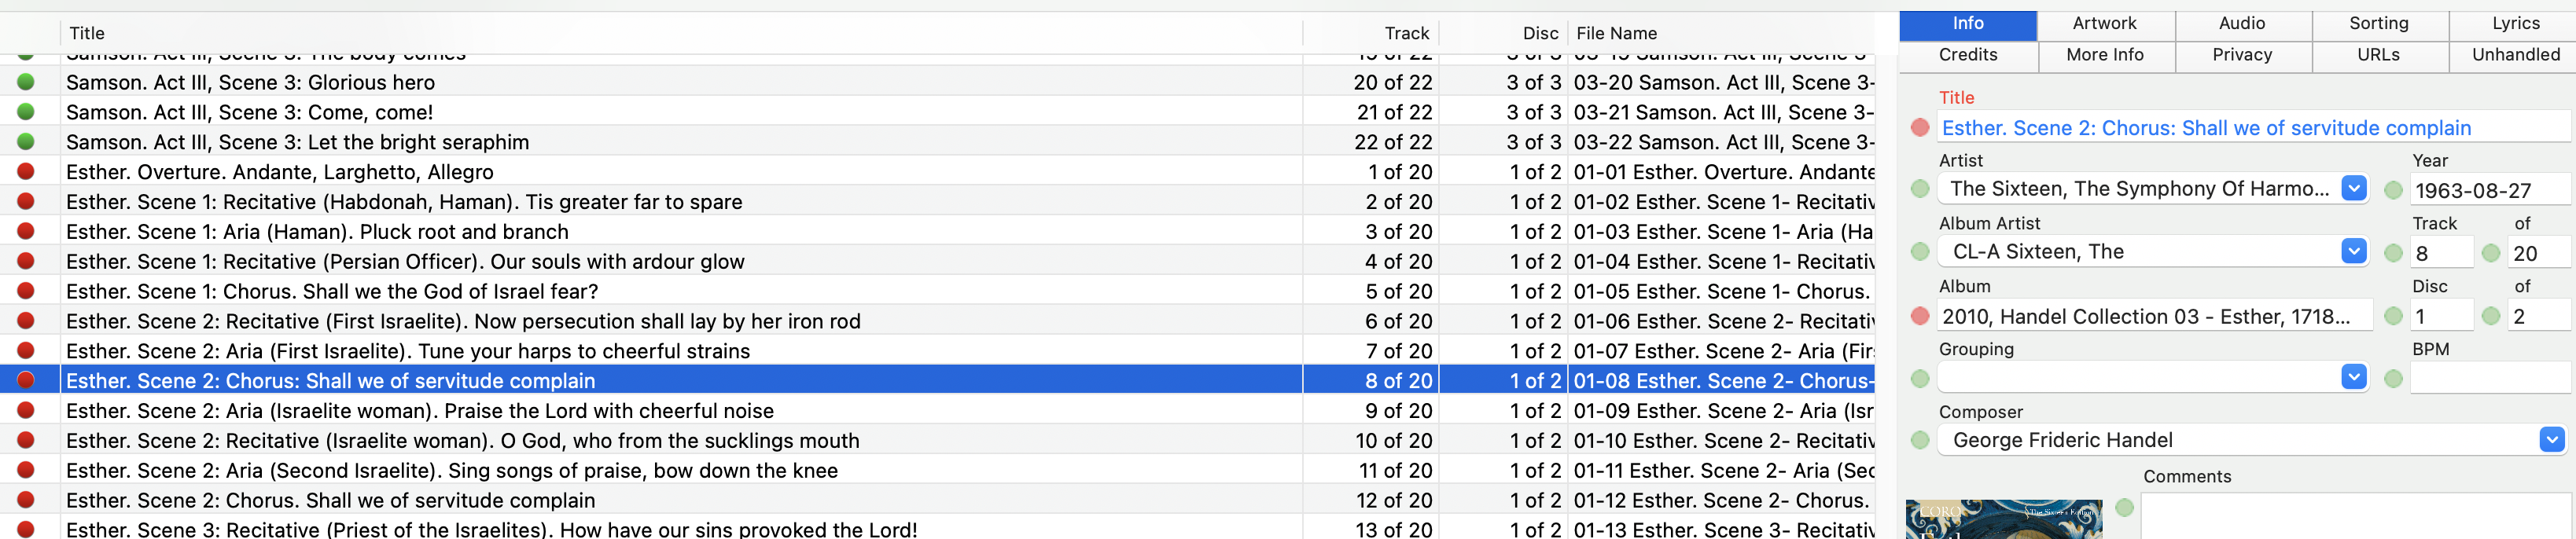Open the Composer dropdown menu
Screen dimensions: 2576x539
click(2551, 439)
